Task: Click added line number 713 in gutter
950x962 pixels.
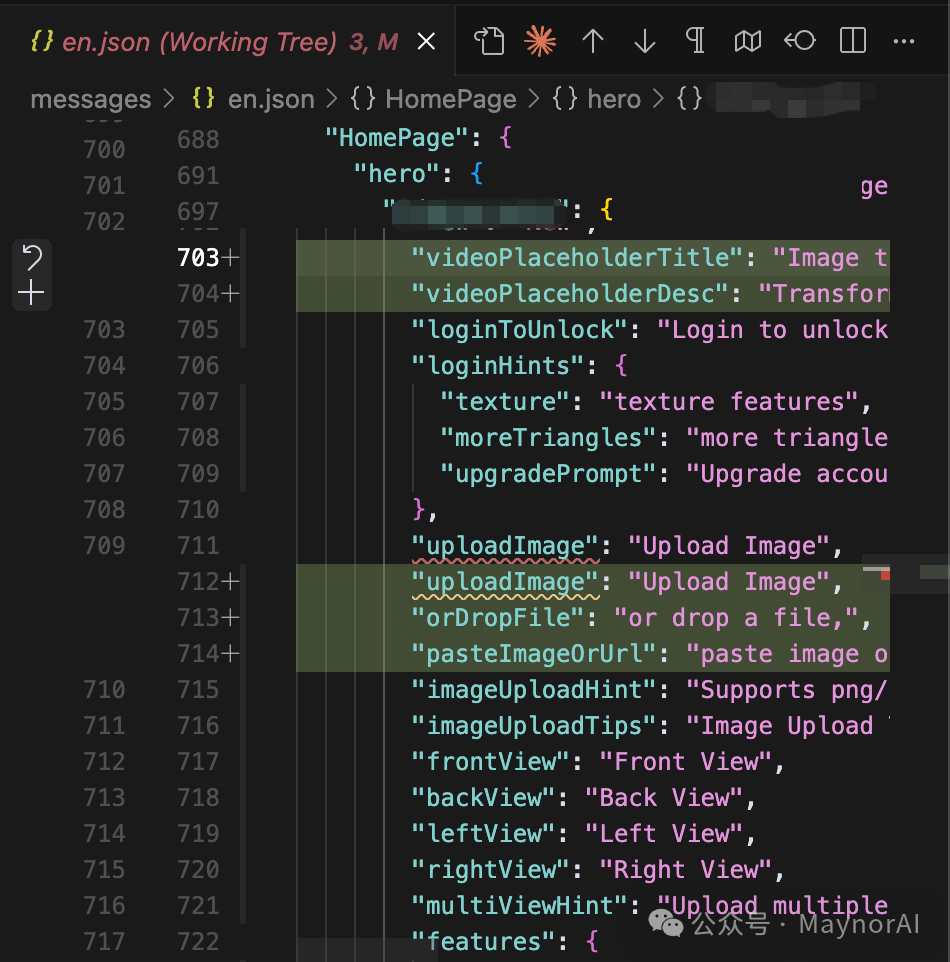Action: pos(198,617)
